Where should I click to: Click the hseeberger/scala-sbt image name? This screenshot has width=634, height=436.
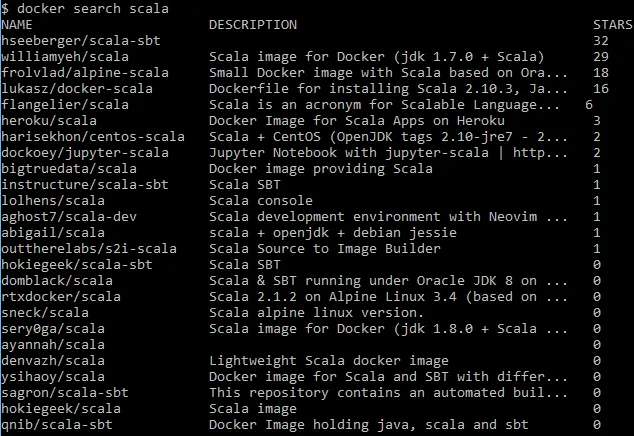[x=81, y=41]
